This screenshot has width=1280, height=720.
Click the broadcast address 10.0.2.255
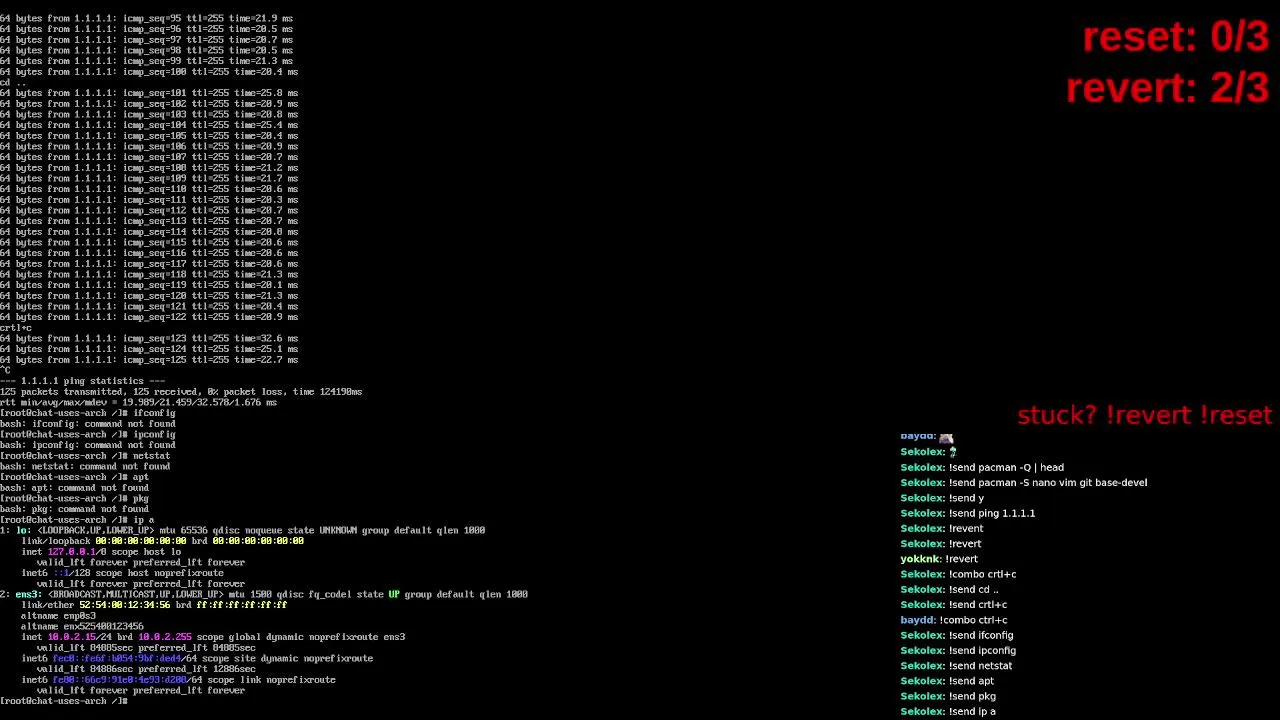coord(165,637)
